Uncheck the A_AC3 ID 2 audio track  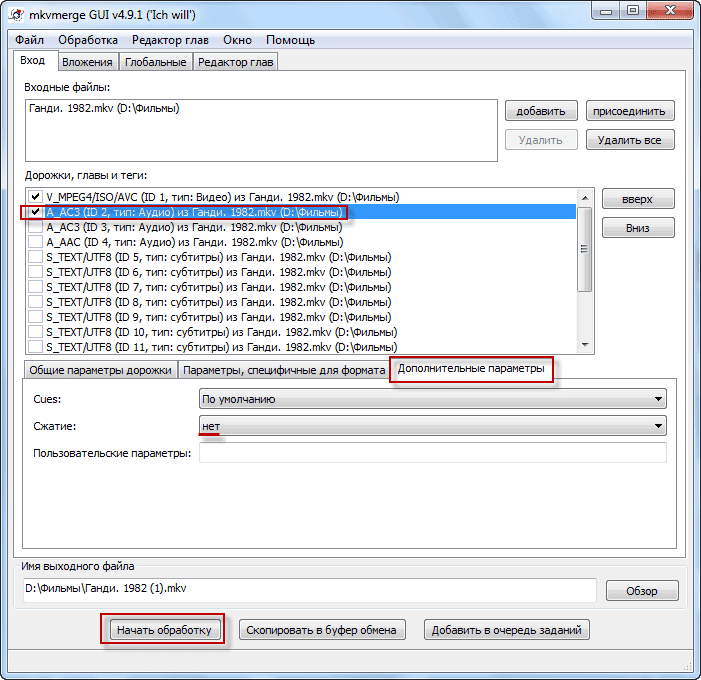[x=35, y=212]
